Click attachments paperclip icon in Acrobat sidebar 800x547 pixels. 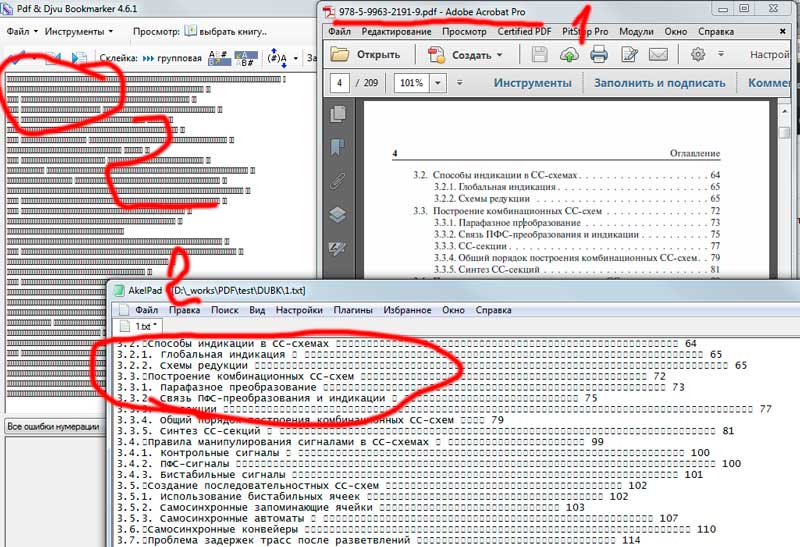[x=337, y=181]
